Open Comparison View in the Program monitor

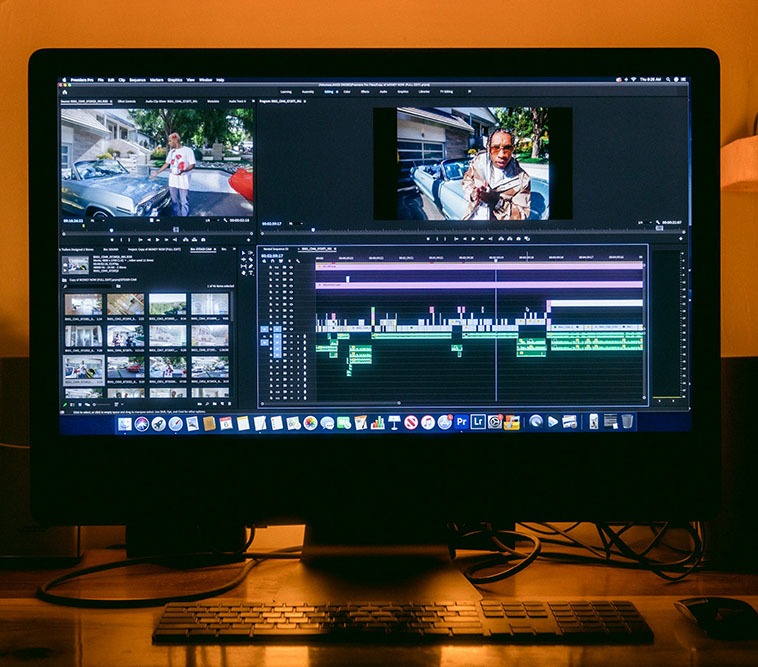pyautogui.click(x=527, y=239)
